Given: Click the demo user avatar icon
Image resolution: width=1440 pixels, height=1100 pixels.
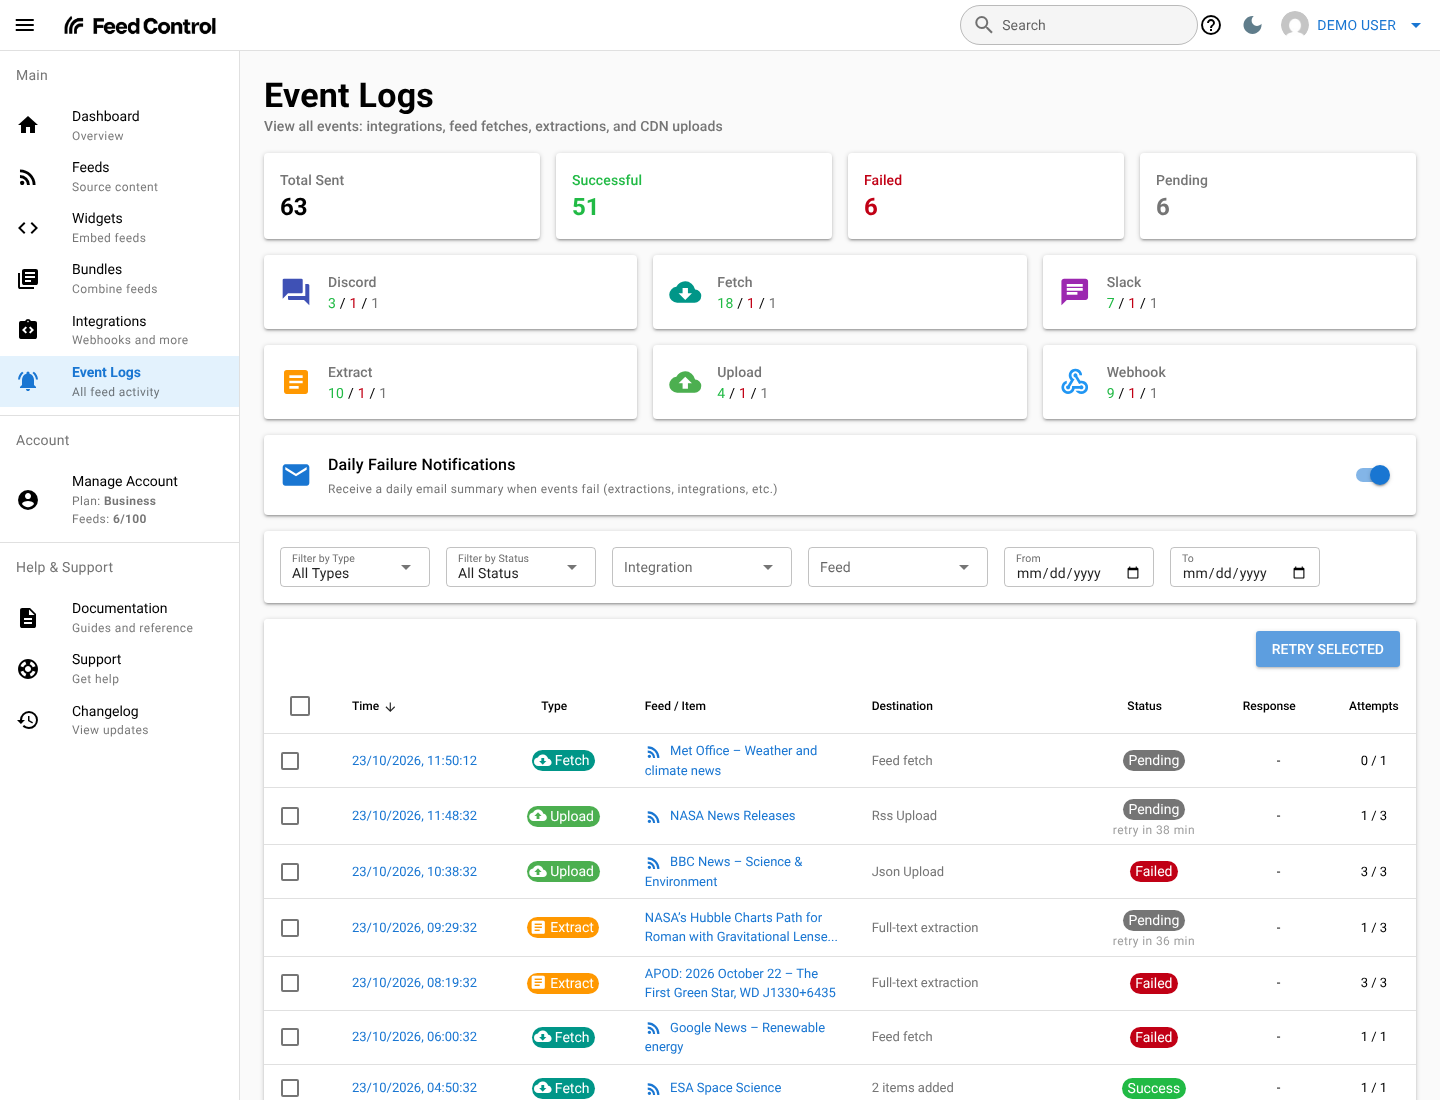Looking at the screenshot, I should pyautogui.click(x=1295, y=25).
